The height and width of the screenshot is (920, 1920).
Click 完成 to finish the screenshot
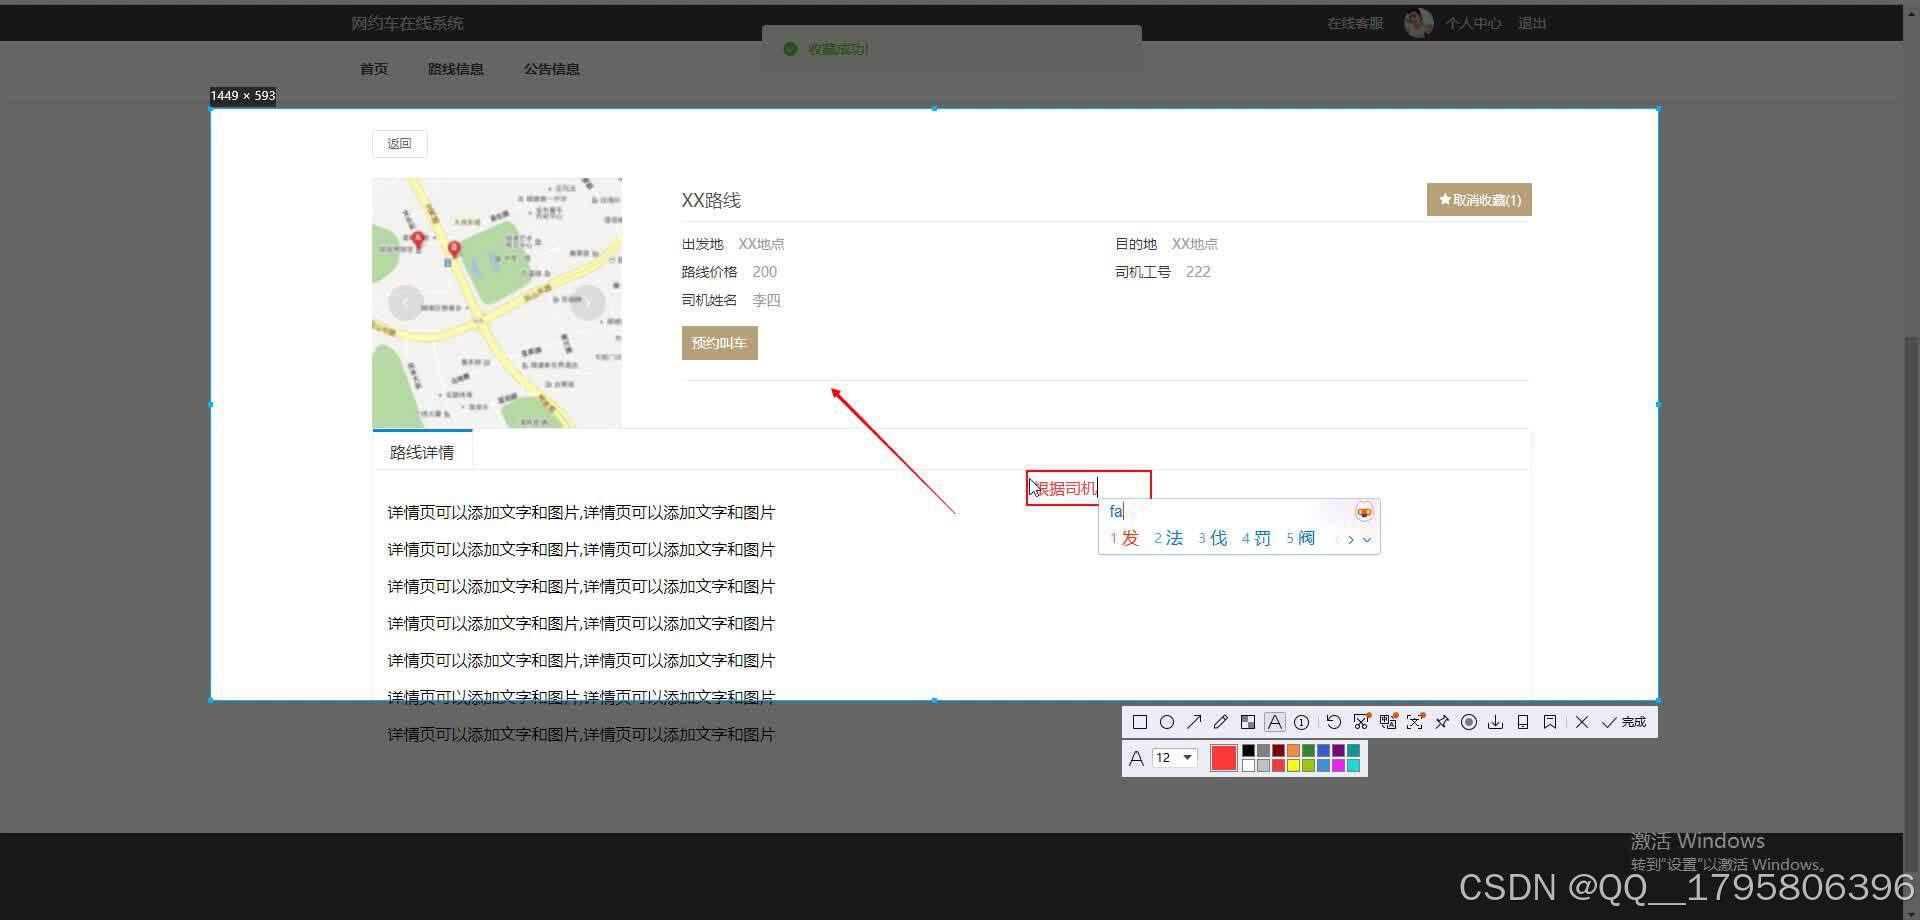click(x=1624, y=722)
